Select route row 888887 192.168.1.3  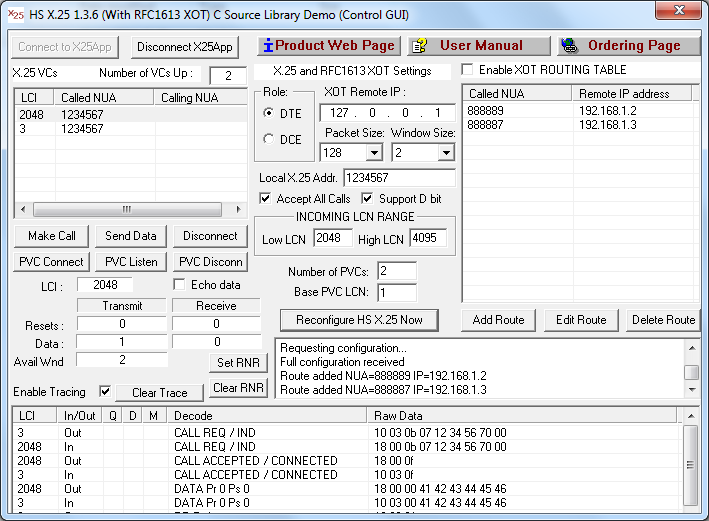pos(580,125)
